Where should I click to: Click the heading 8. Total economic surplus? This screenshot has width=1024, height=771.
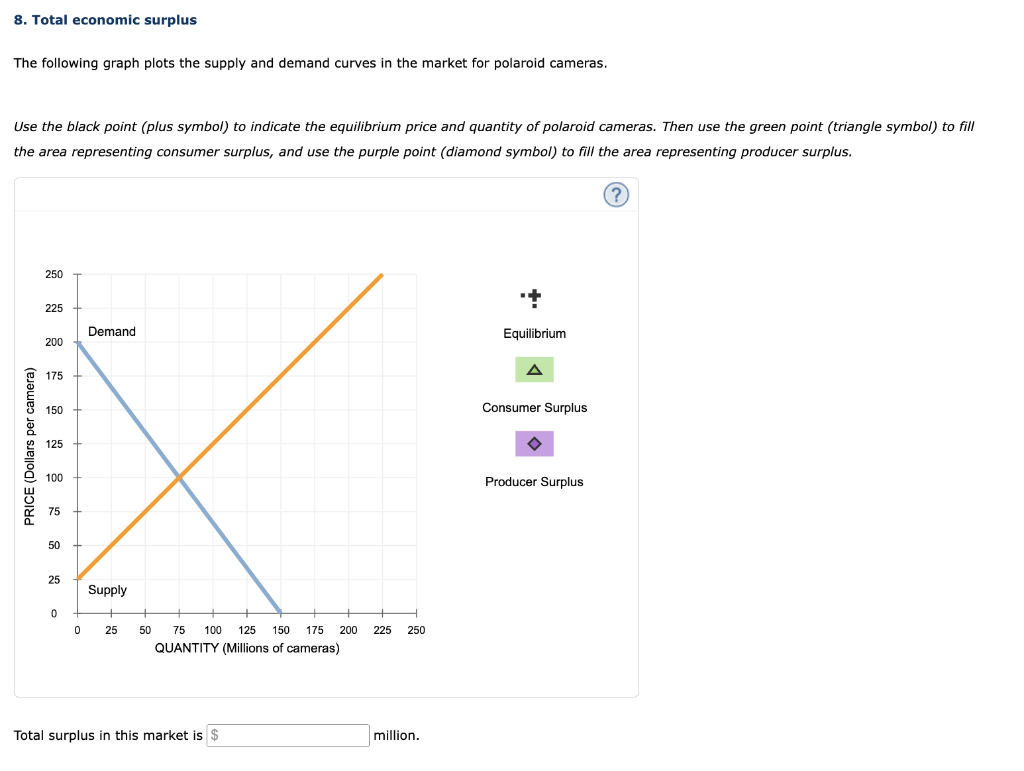coord(106,19)
